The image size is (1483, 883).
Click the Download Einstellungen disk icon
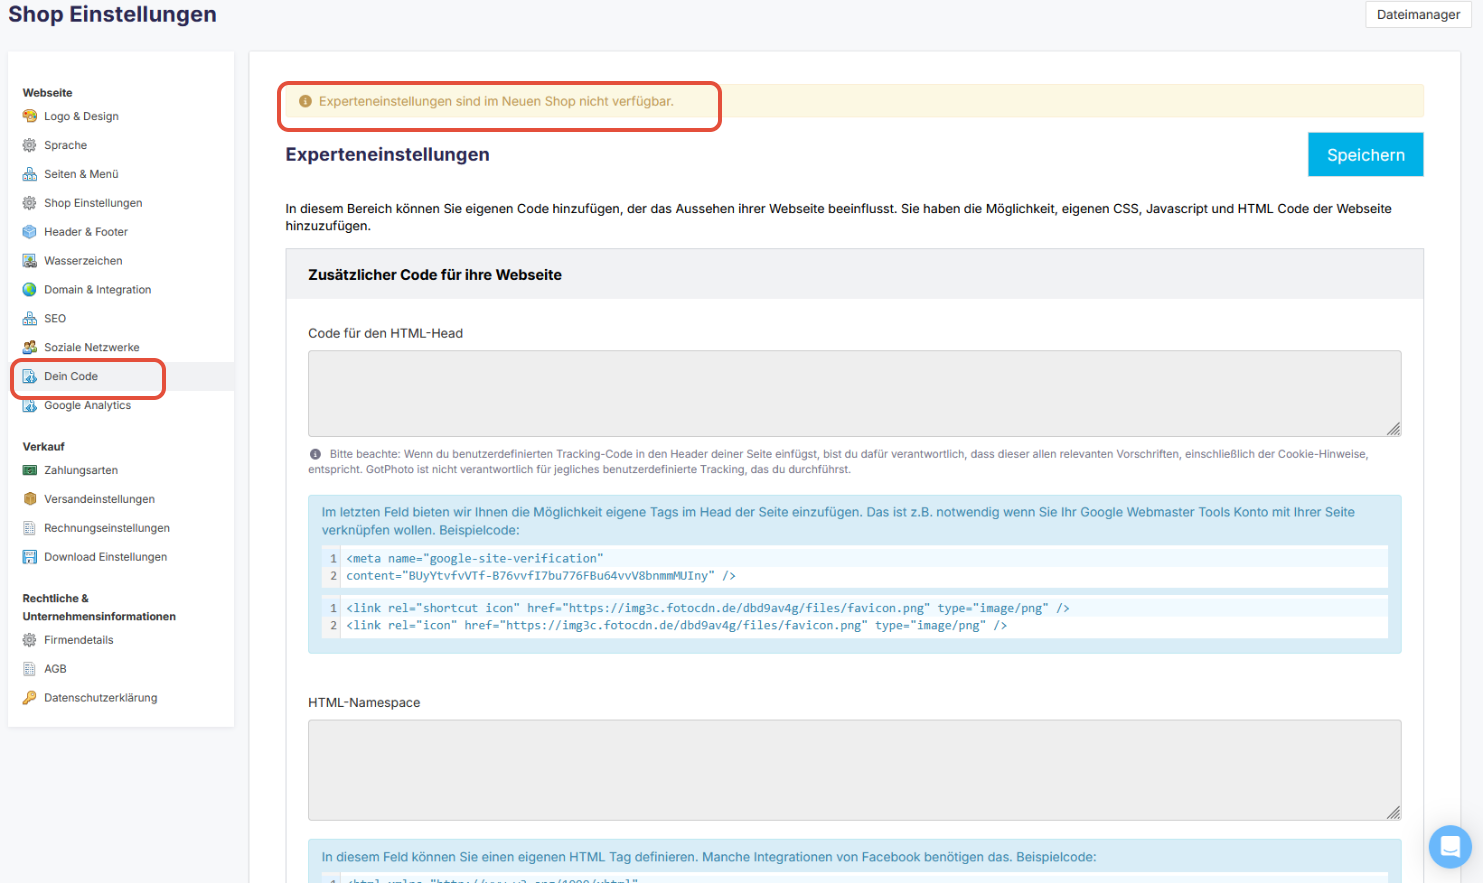30,557
